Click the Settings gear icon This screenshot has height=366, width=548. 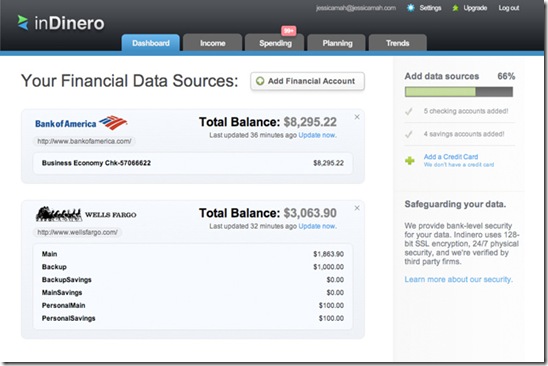pyautogui.click(x=411, y=8)
